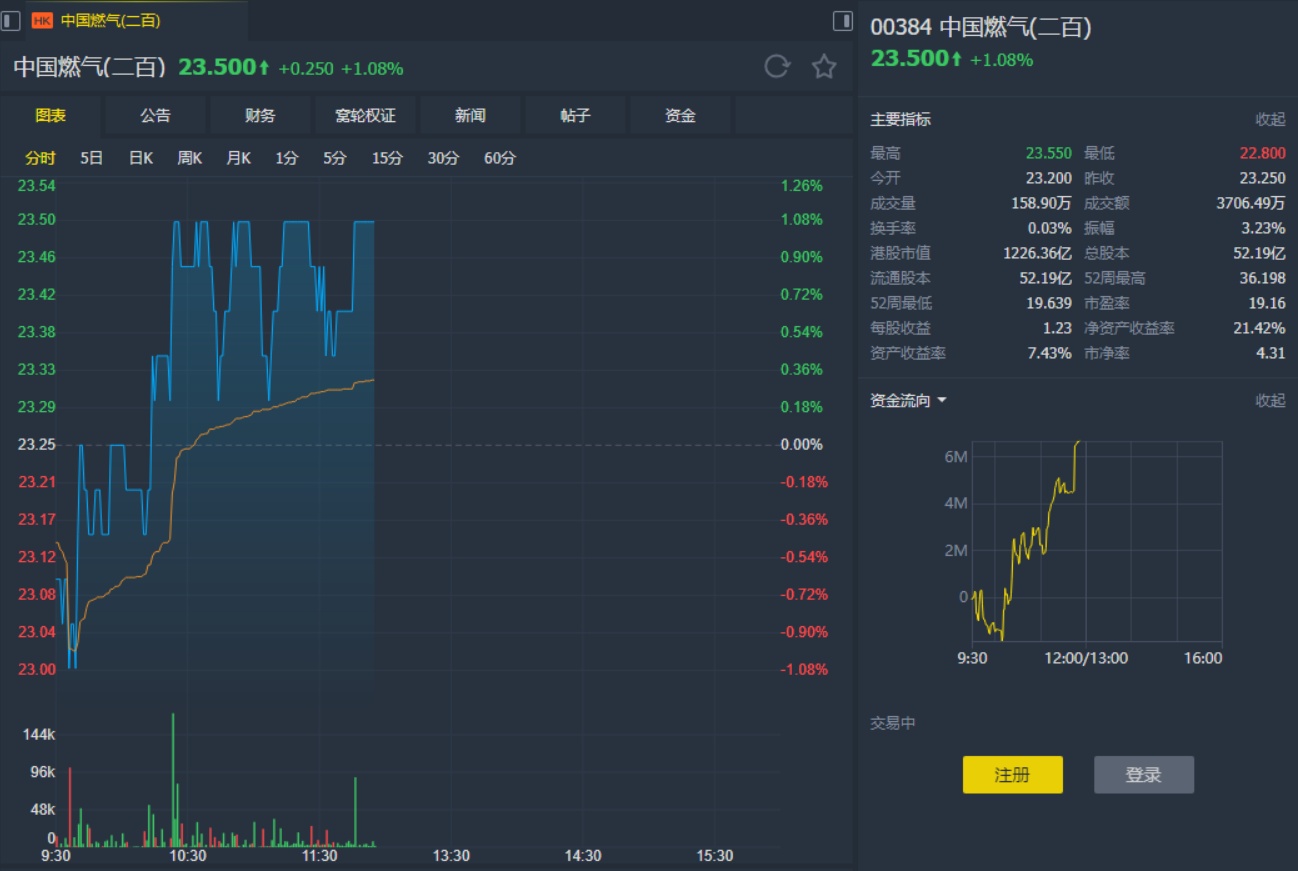Screen dimensions: 1298x871
Task: Click the 144k volume axis label
Action: click(x=39, y=735)
